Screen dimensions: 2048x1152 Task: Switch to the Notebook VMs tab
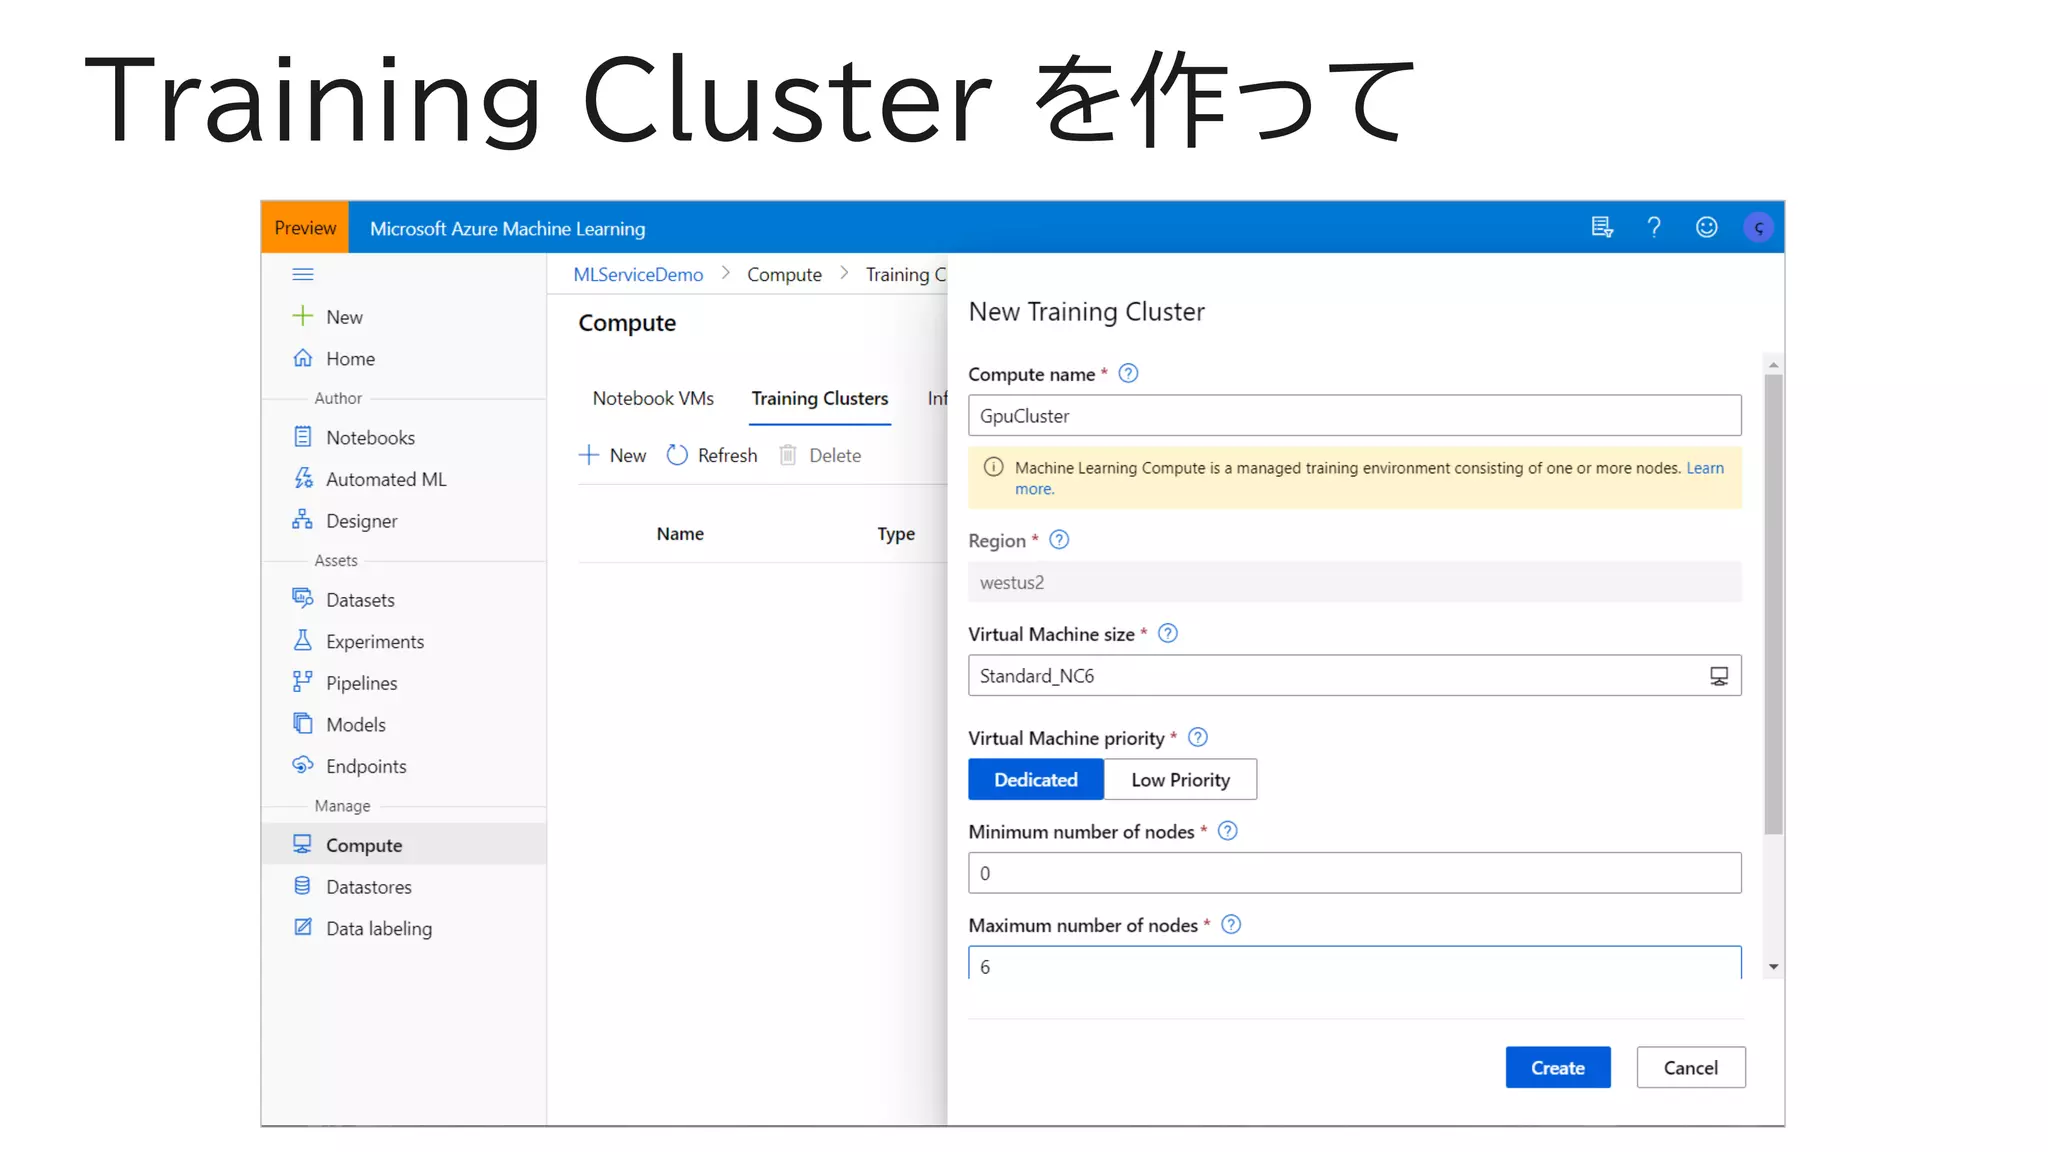coord(653,398)
